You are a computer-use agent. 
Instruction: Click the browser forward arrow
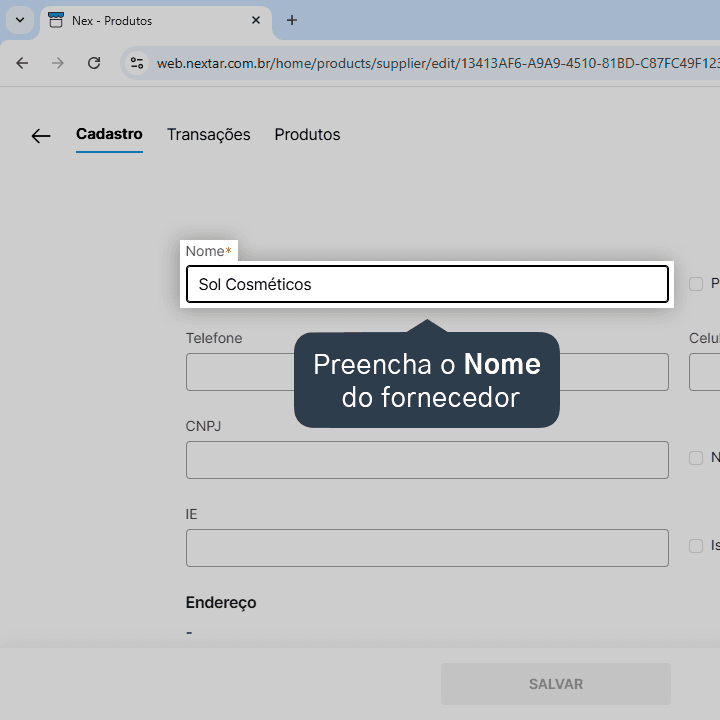coord(58,63)
